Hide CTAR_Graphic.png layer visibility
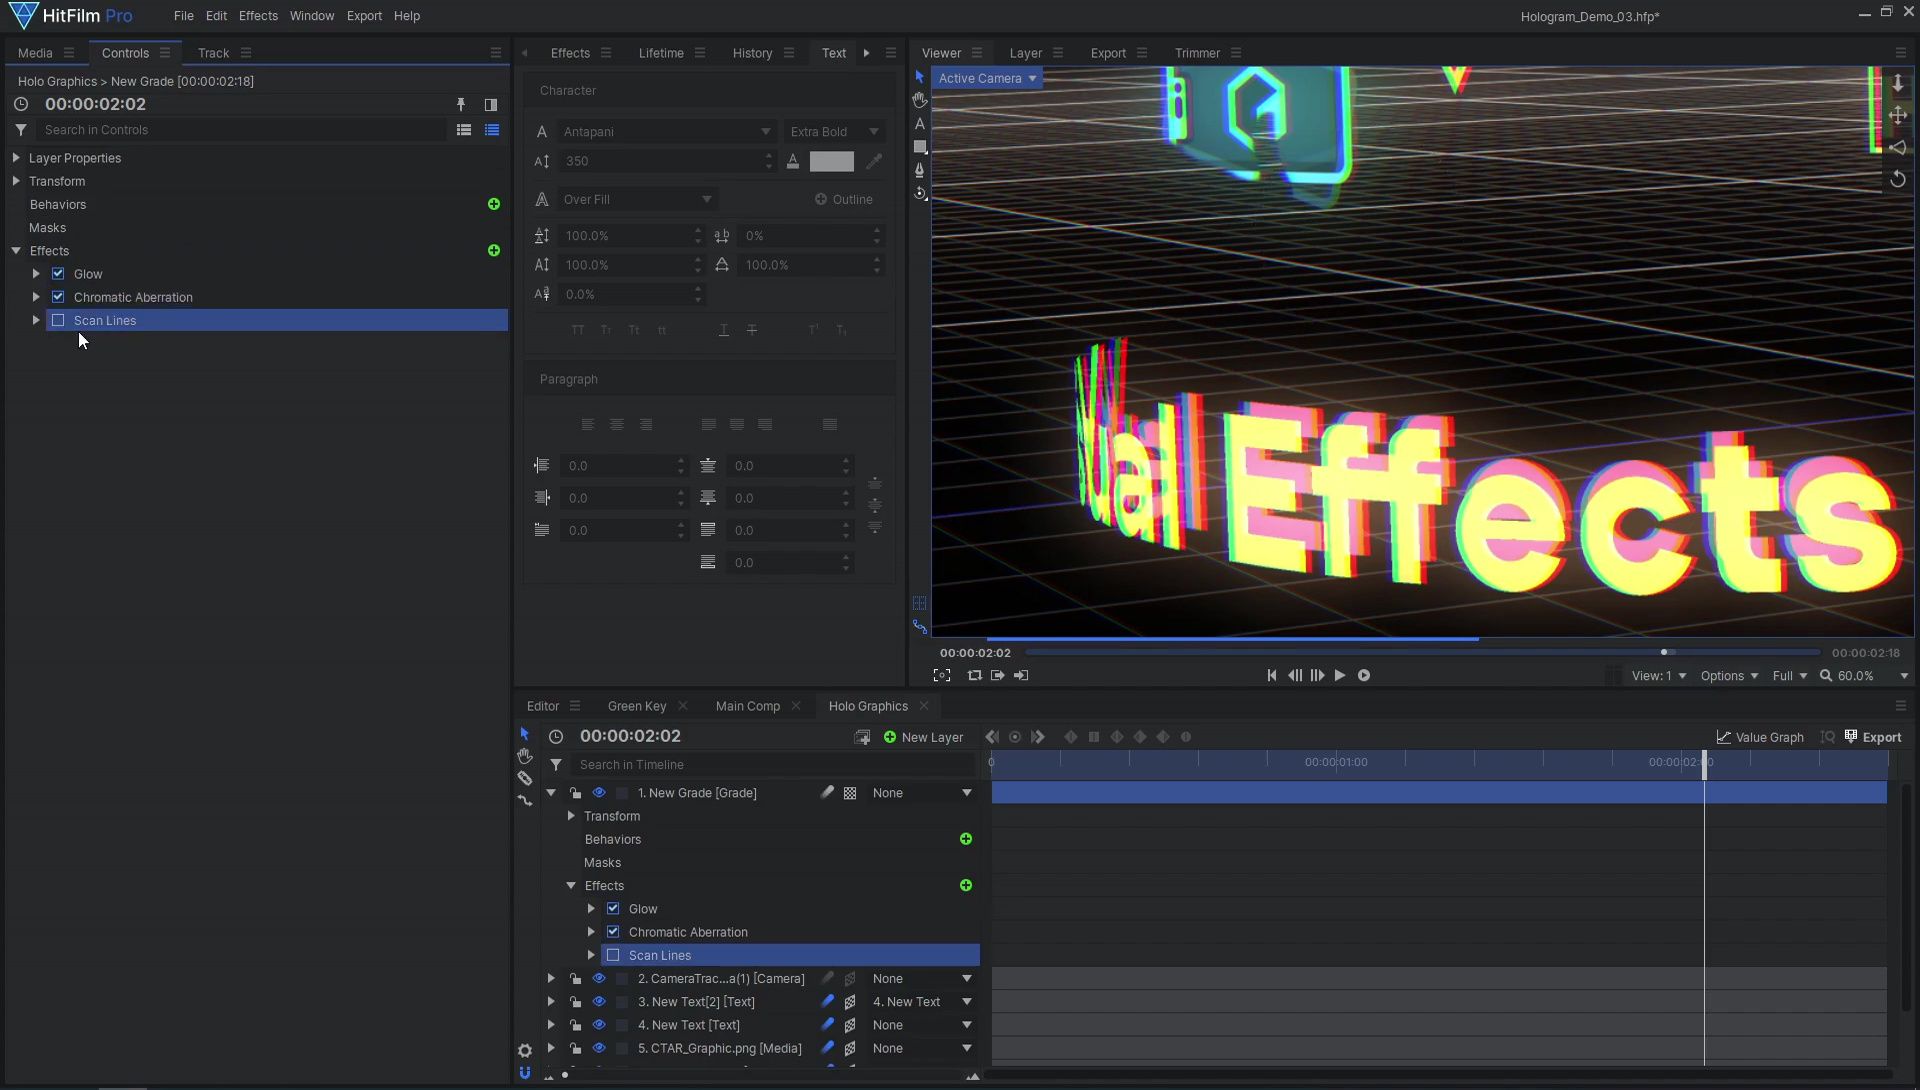1920x1090 pixels. [x=599, y=1049]
